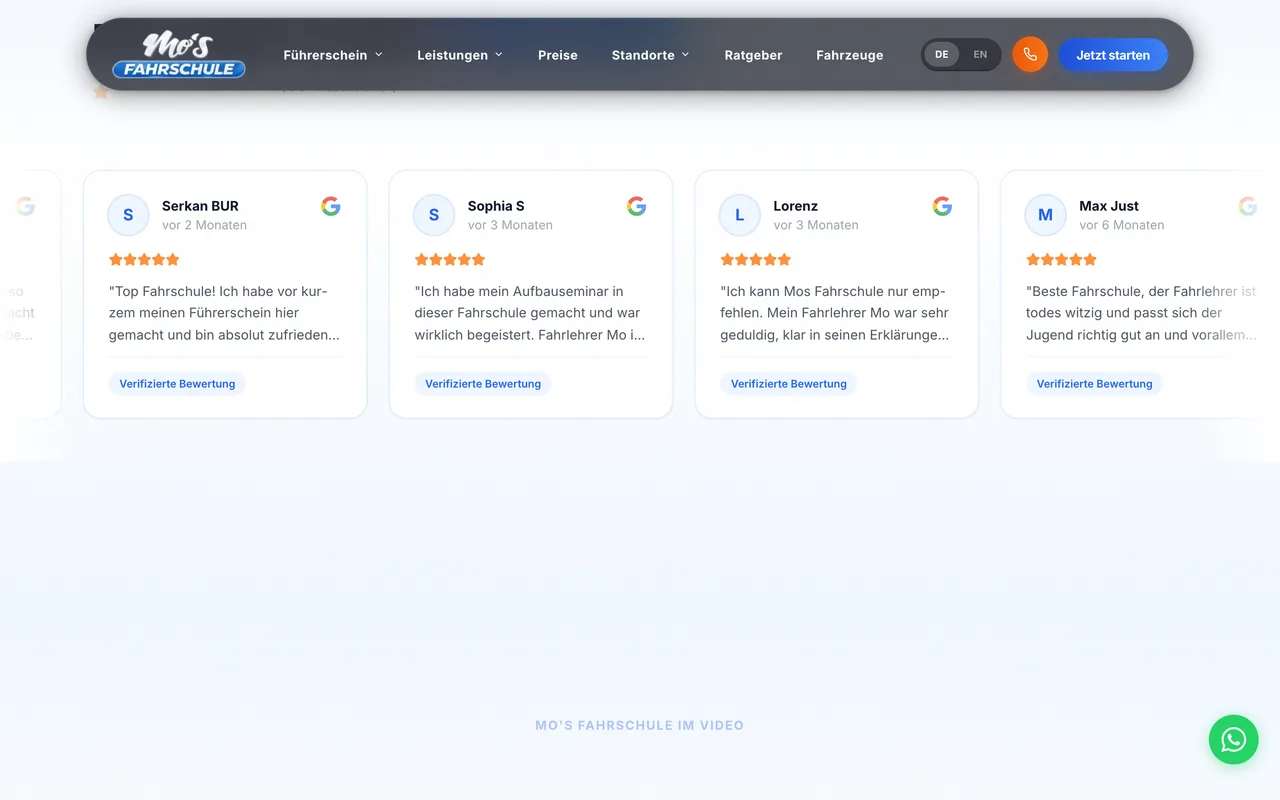Open WhatsApp chat floating icon
Viewport: 1280px width, 800px height.
point(1233,739)
